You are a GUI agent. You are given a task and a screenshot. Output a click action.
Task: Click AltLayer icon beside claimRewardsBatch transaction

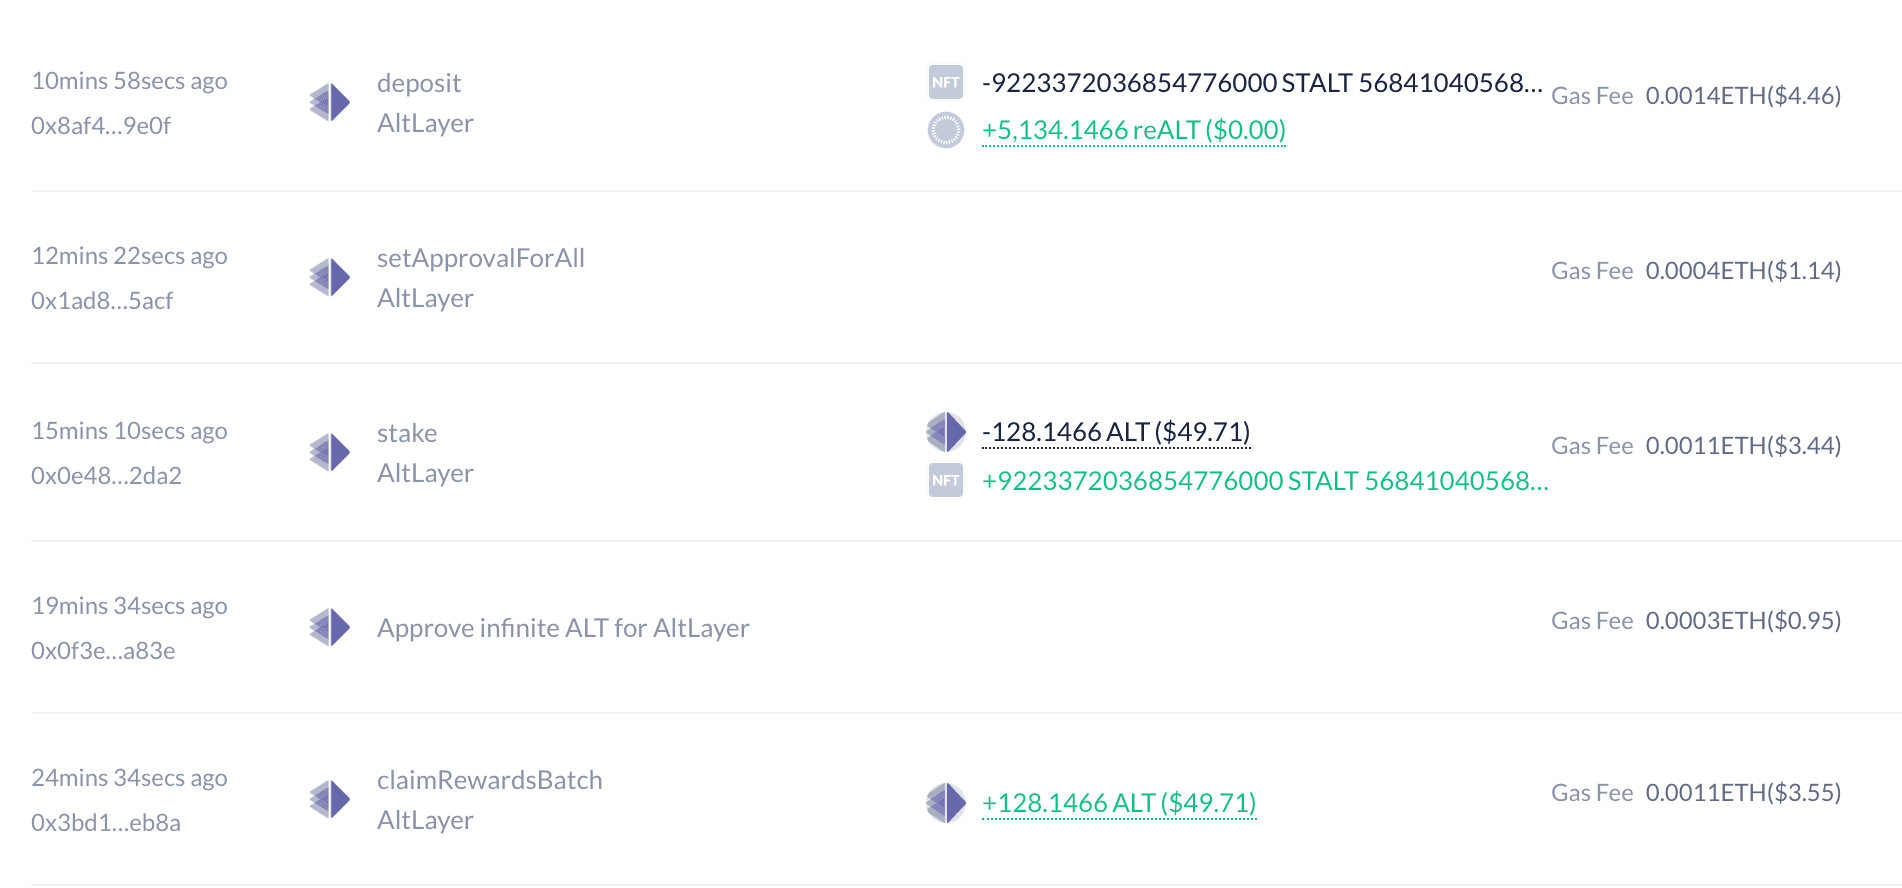(330, 799)
